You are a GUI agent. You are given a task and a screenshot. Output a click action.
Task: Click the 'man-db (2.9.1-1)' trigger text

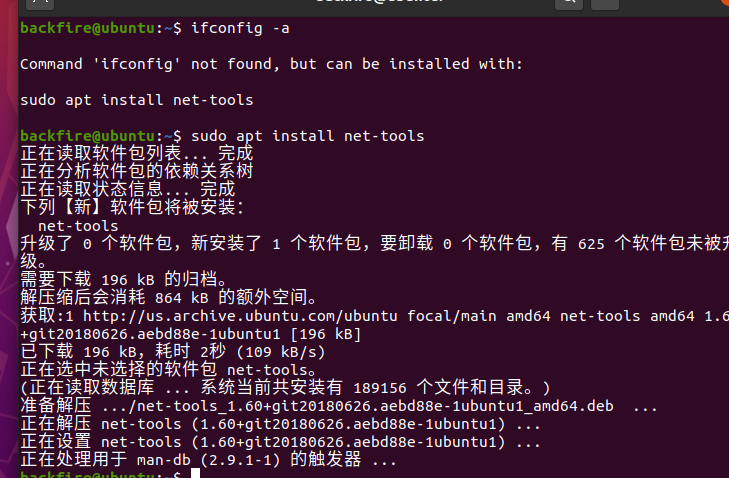tap(209, 460)
